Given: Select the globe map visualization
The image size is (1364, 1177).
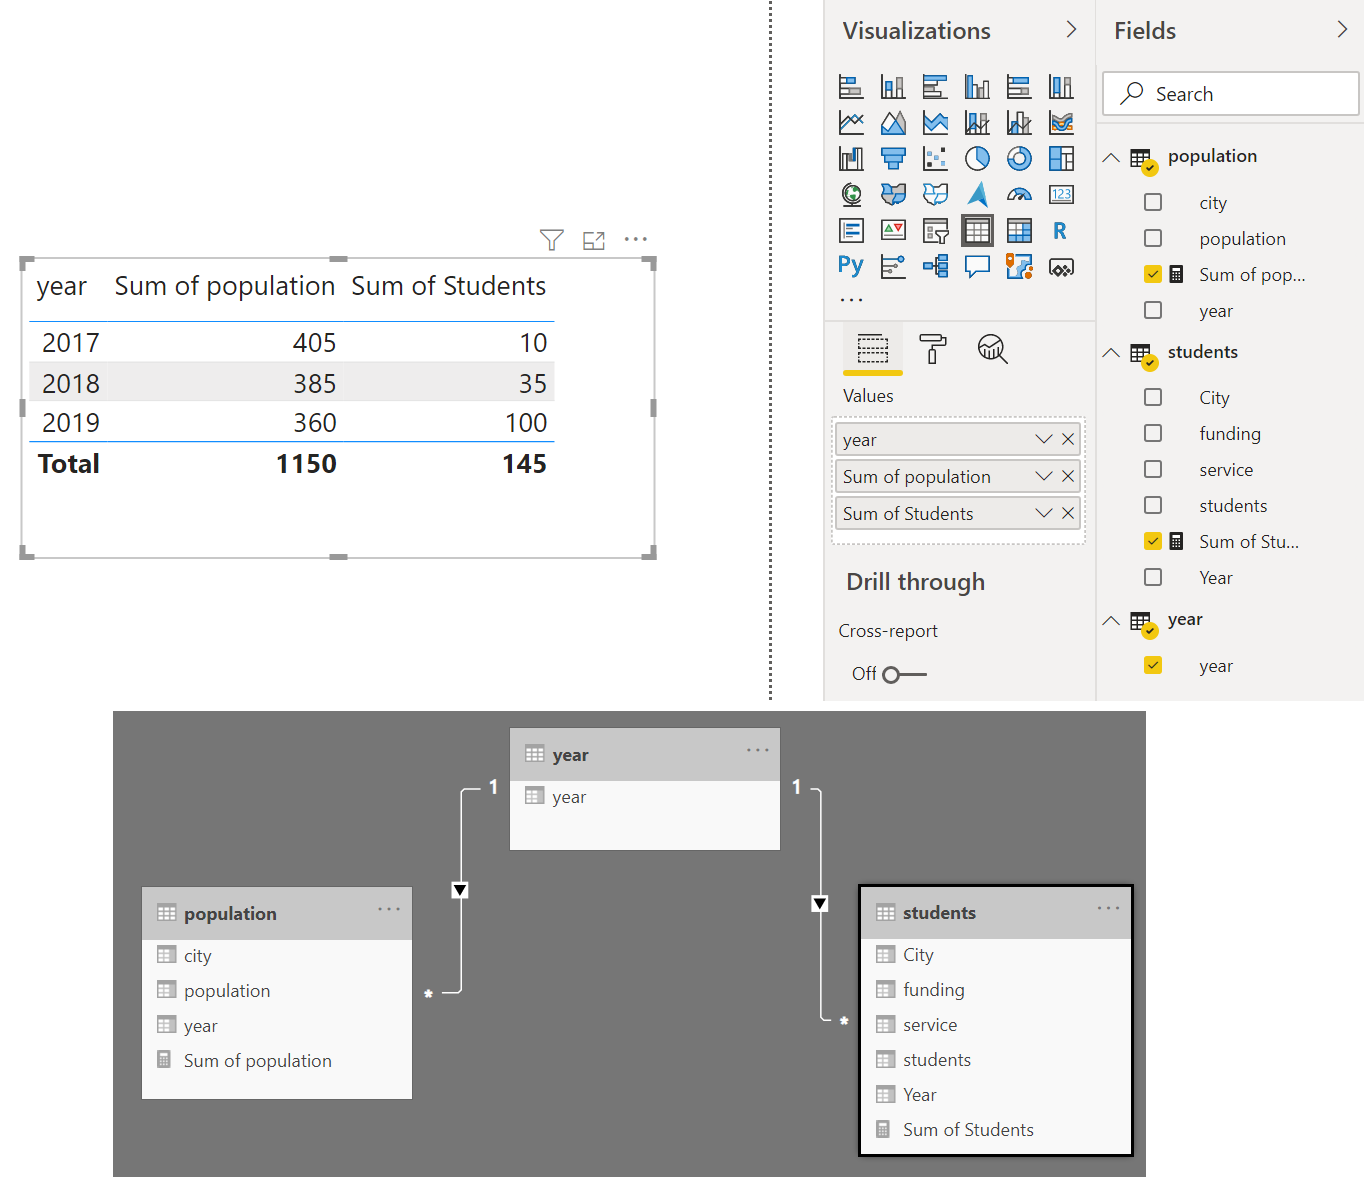Looking at the screenshot, I should click(x=851, y=195).
